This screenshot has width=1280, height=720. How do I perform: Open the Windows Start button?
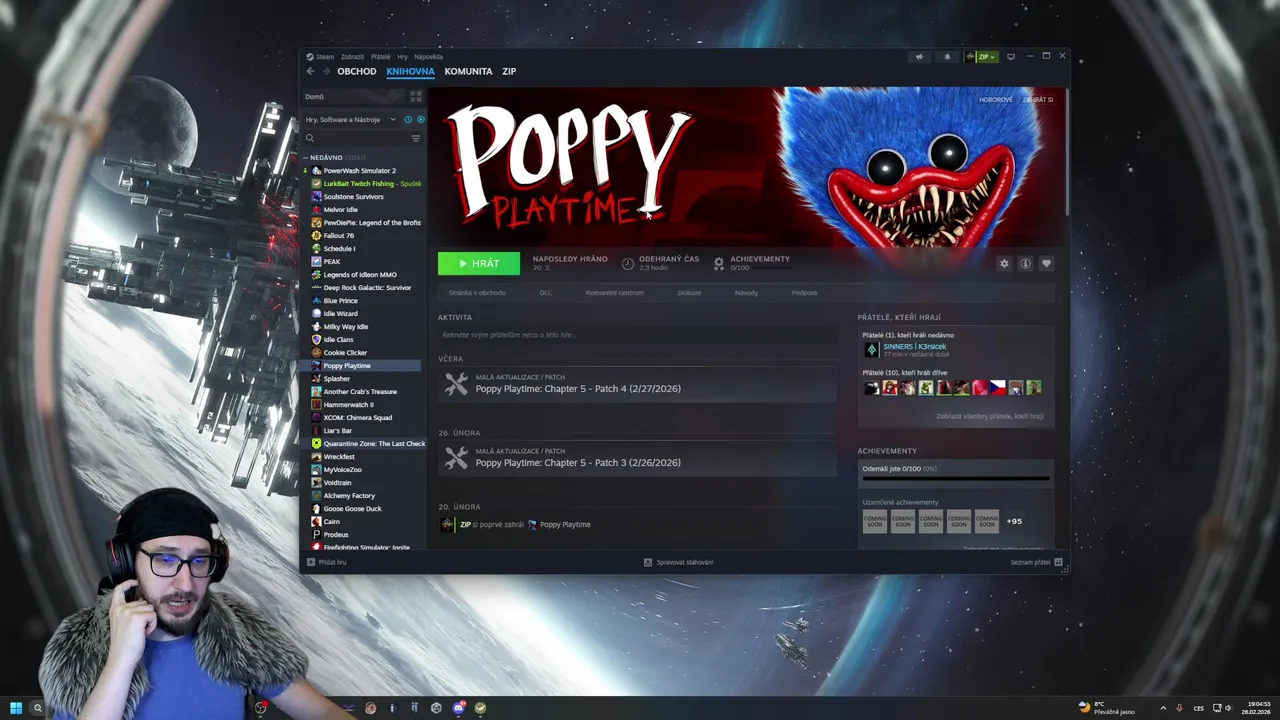16,708
